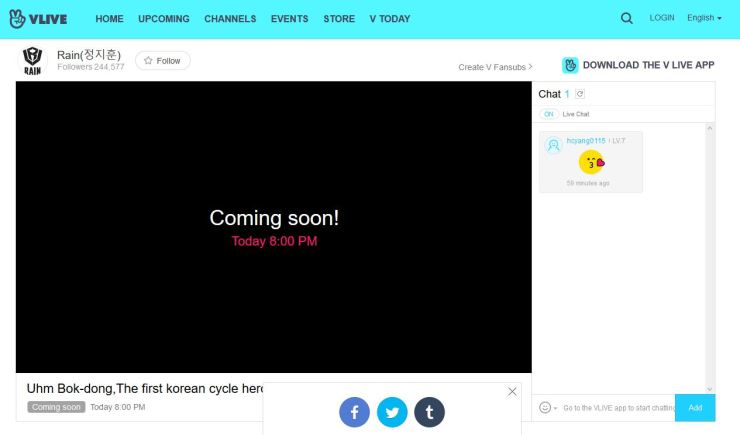Viewport: 740px width, 435px height.
Task: Follow the Rain channel
Action: (163, 61)
